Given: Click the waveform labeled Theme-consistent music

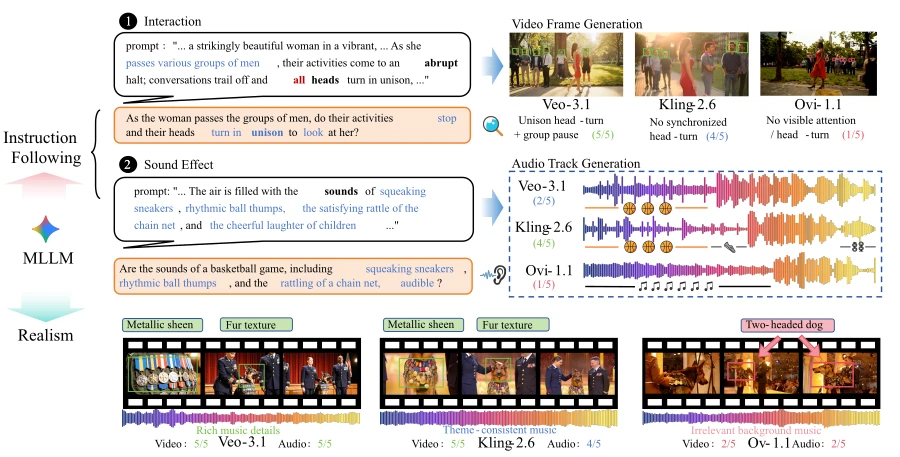Looking at the screenshot, I should [x=498, y=418].
